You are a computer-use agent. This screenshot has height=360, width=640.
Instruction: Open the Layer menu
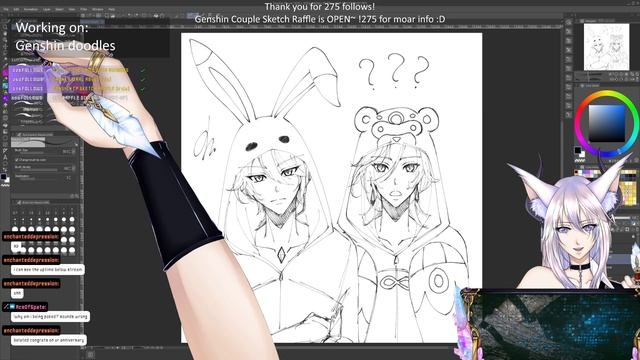pyautogui.click(x=47, y=9)
